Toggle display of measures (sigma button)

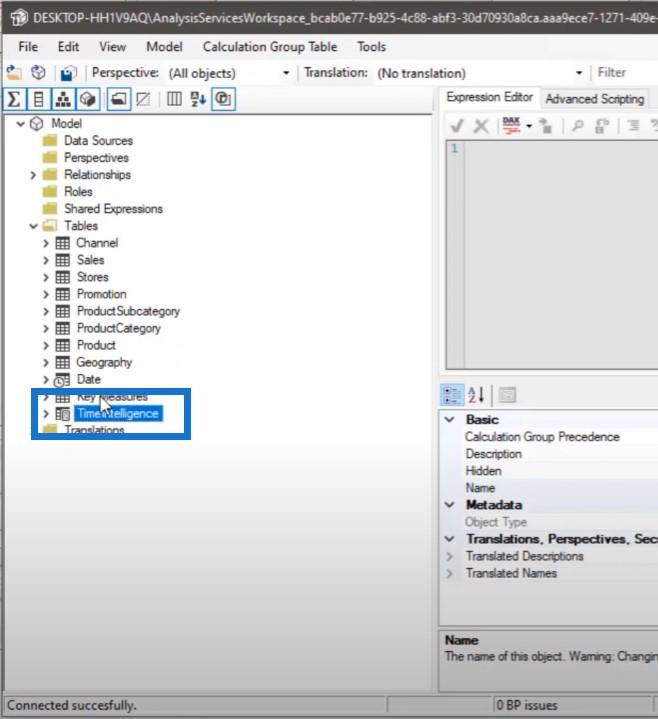(x=14, y=99)
